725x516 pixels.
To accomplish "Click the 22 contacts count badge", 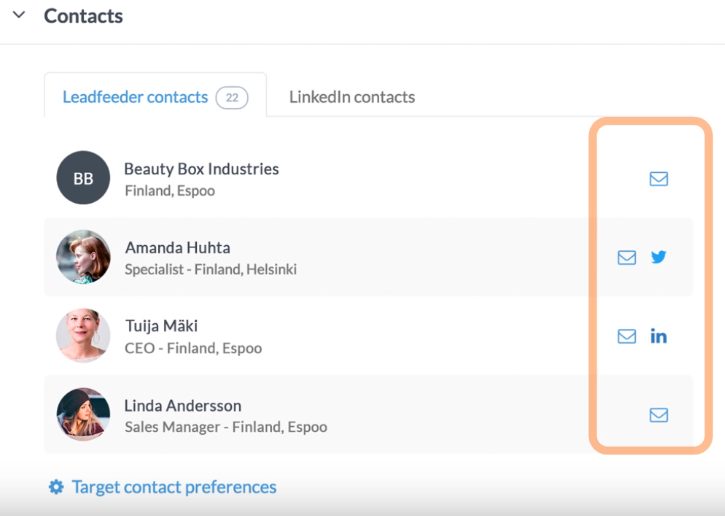I will [232, 98].
